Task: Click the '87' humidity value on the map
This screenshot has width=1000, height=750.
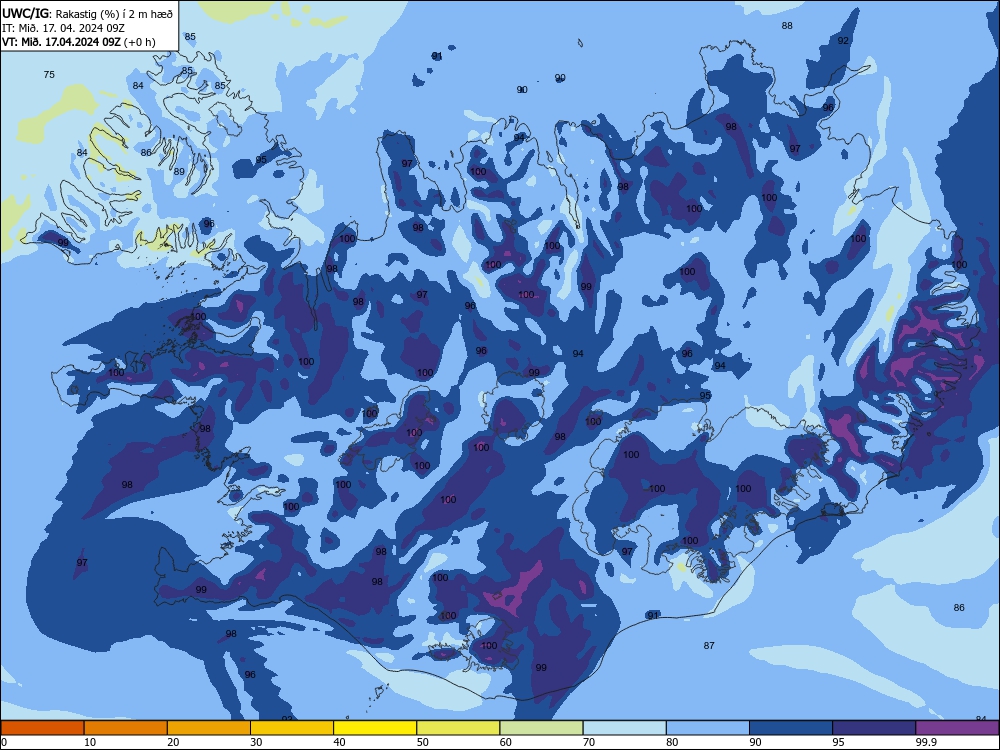Action: pos(709,645)
